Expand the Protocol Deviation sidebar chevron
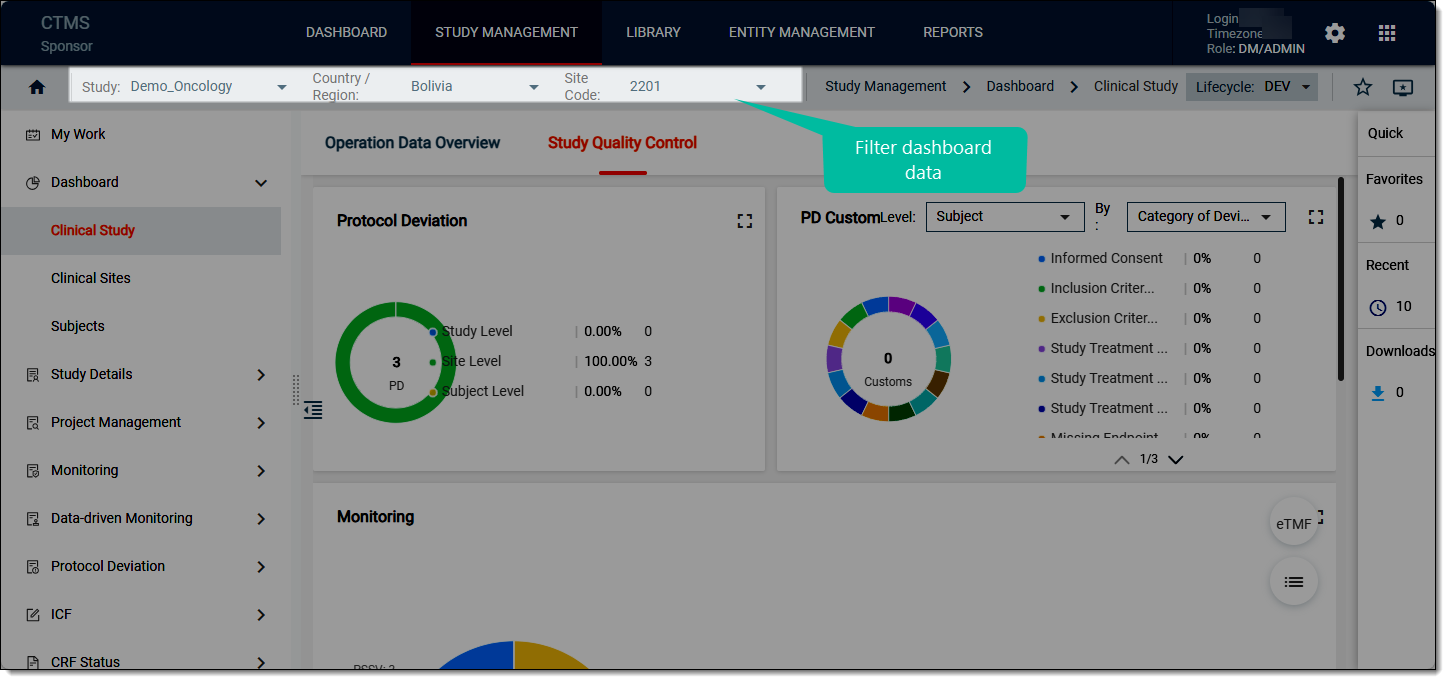 tap(261, 567)
